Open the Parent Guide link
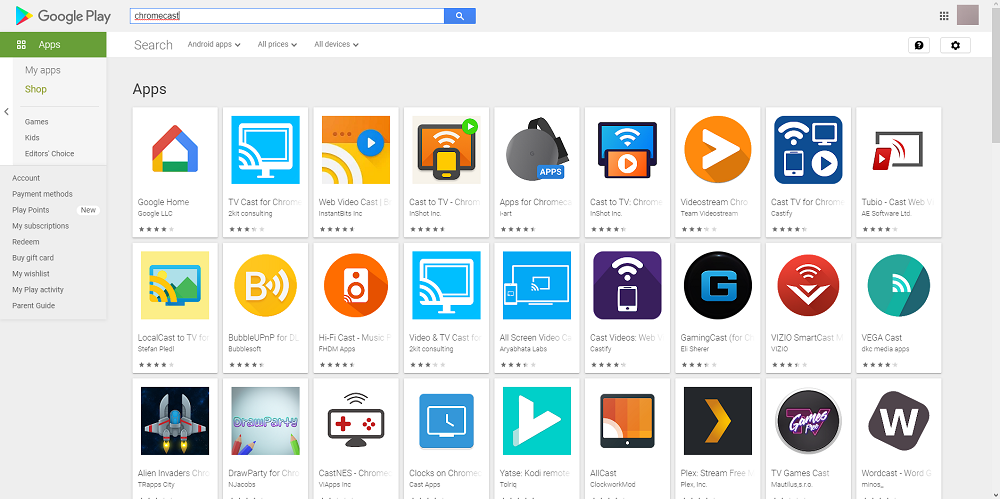This screenshot has height=499, width=1000. (x=33, y=306)
